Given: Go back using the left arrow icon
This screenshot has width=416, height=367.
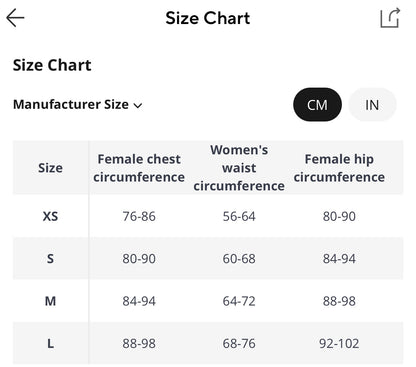Looking at the screenshot, I should point(15,18).
